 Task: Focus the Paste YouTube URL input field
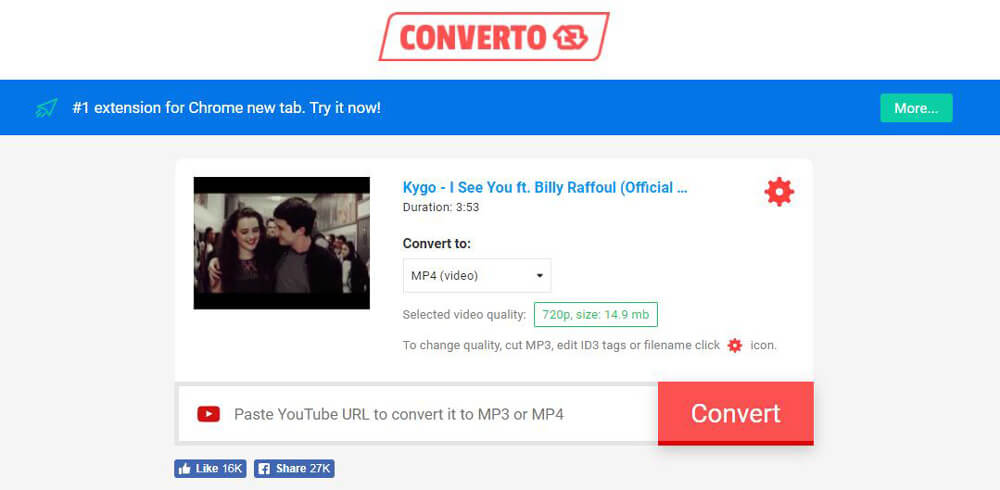418,414
